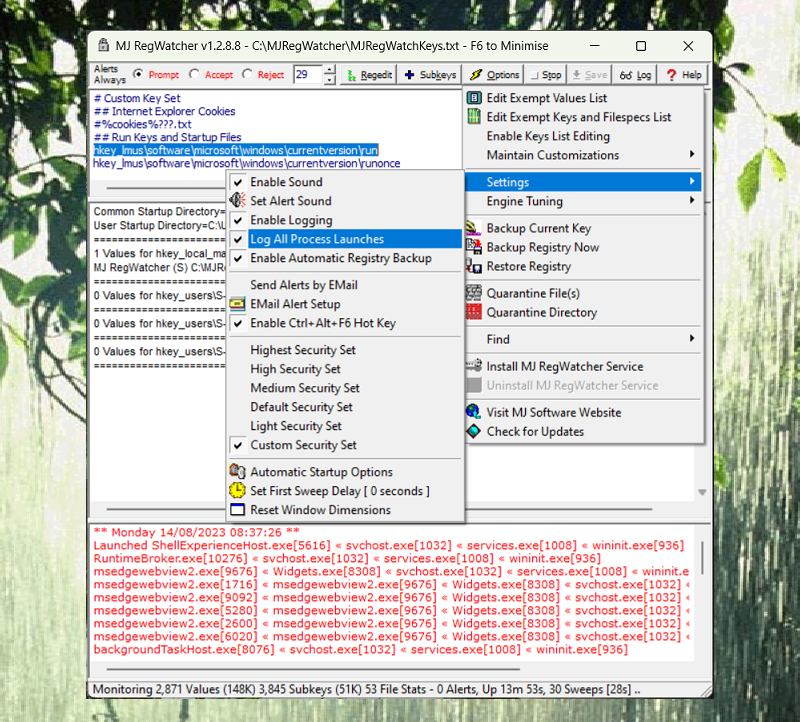
Task: Open the Options toolbar menu
Action: pyautogui.click(x=494, y=75)
